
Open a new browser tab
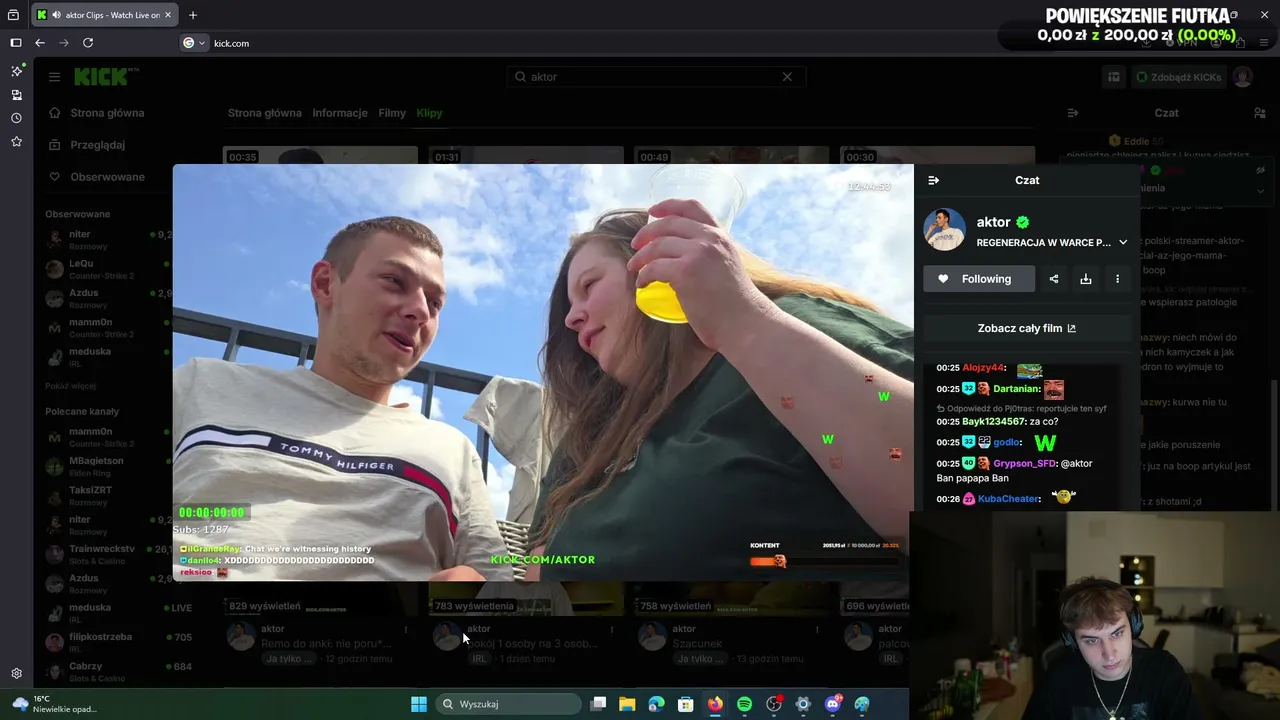pyautogui.click(x=193, y=15)
